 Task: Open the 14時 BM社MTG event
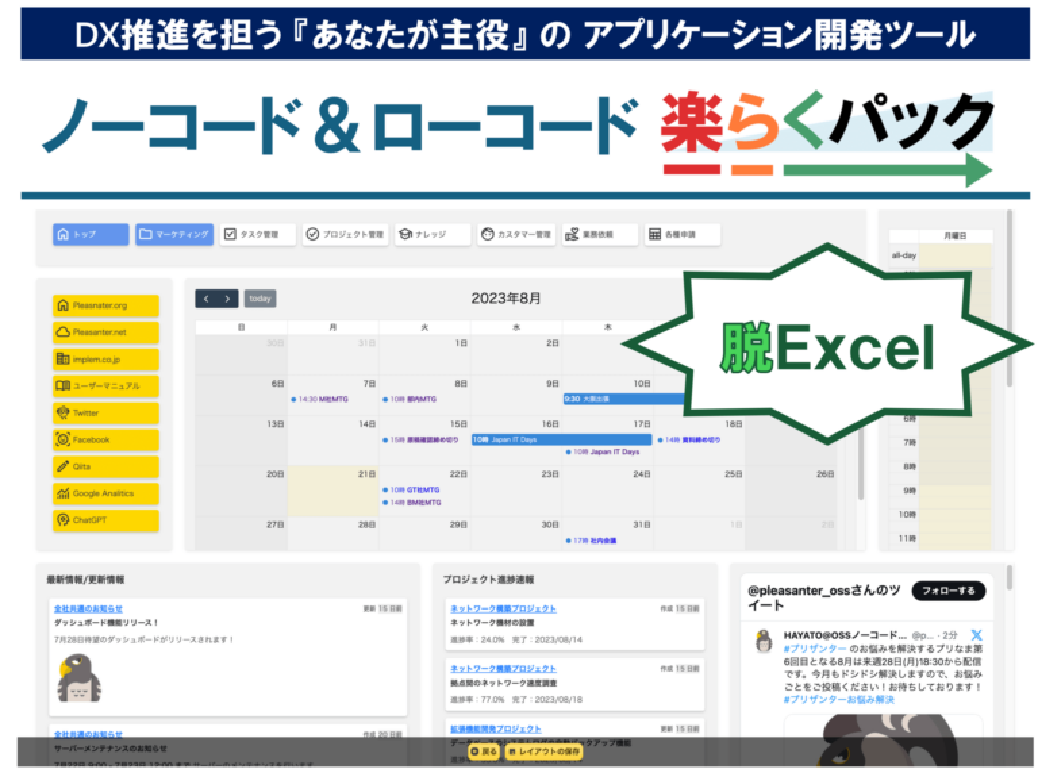[x=412, y=503]
